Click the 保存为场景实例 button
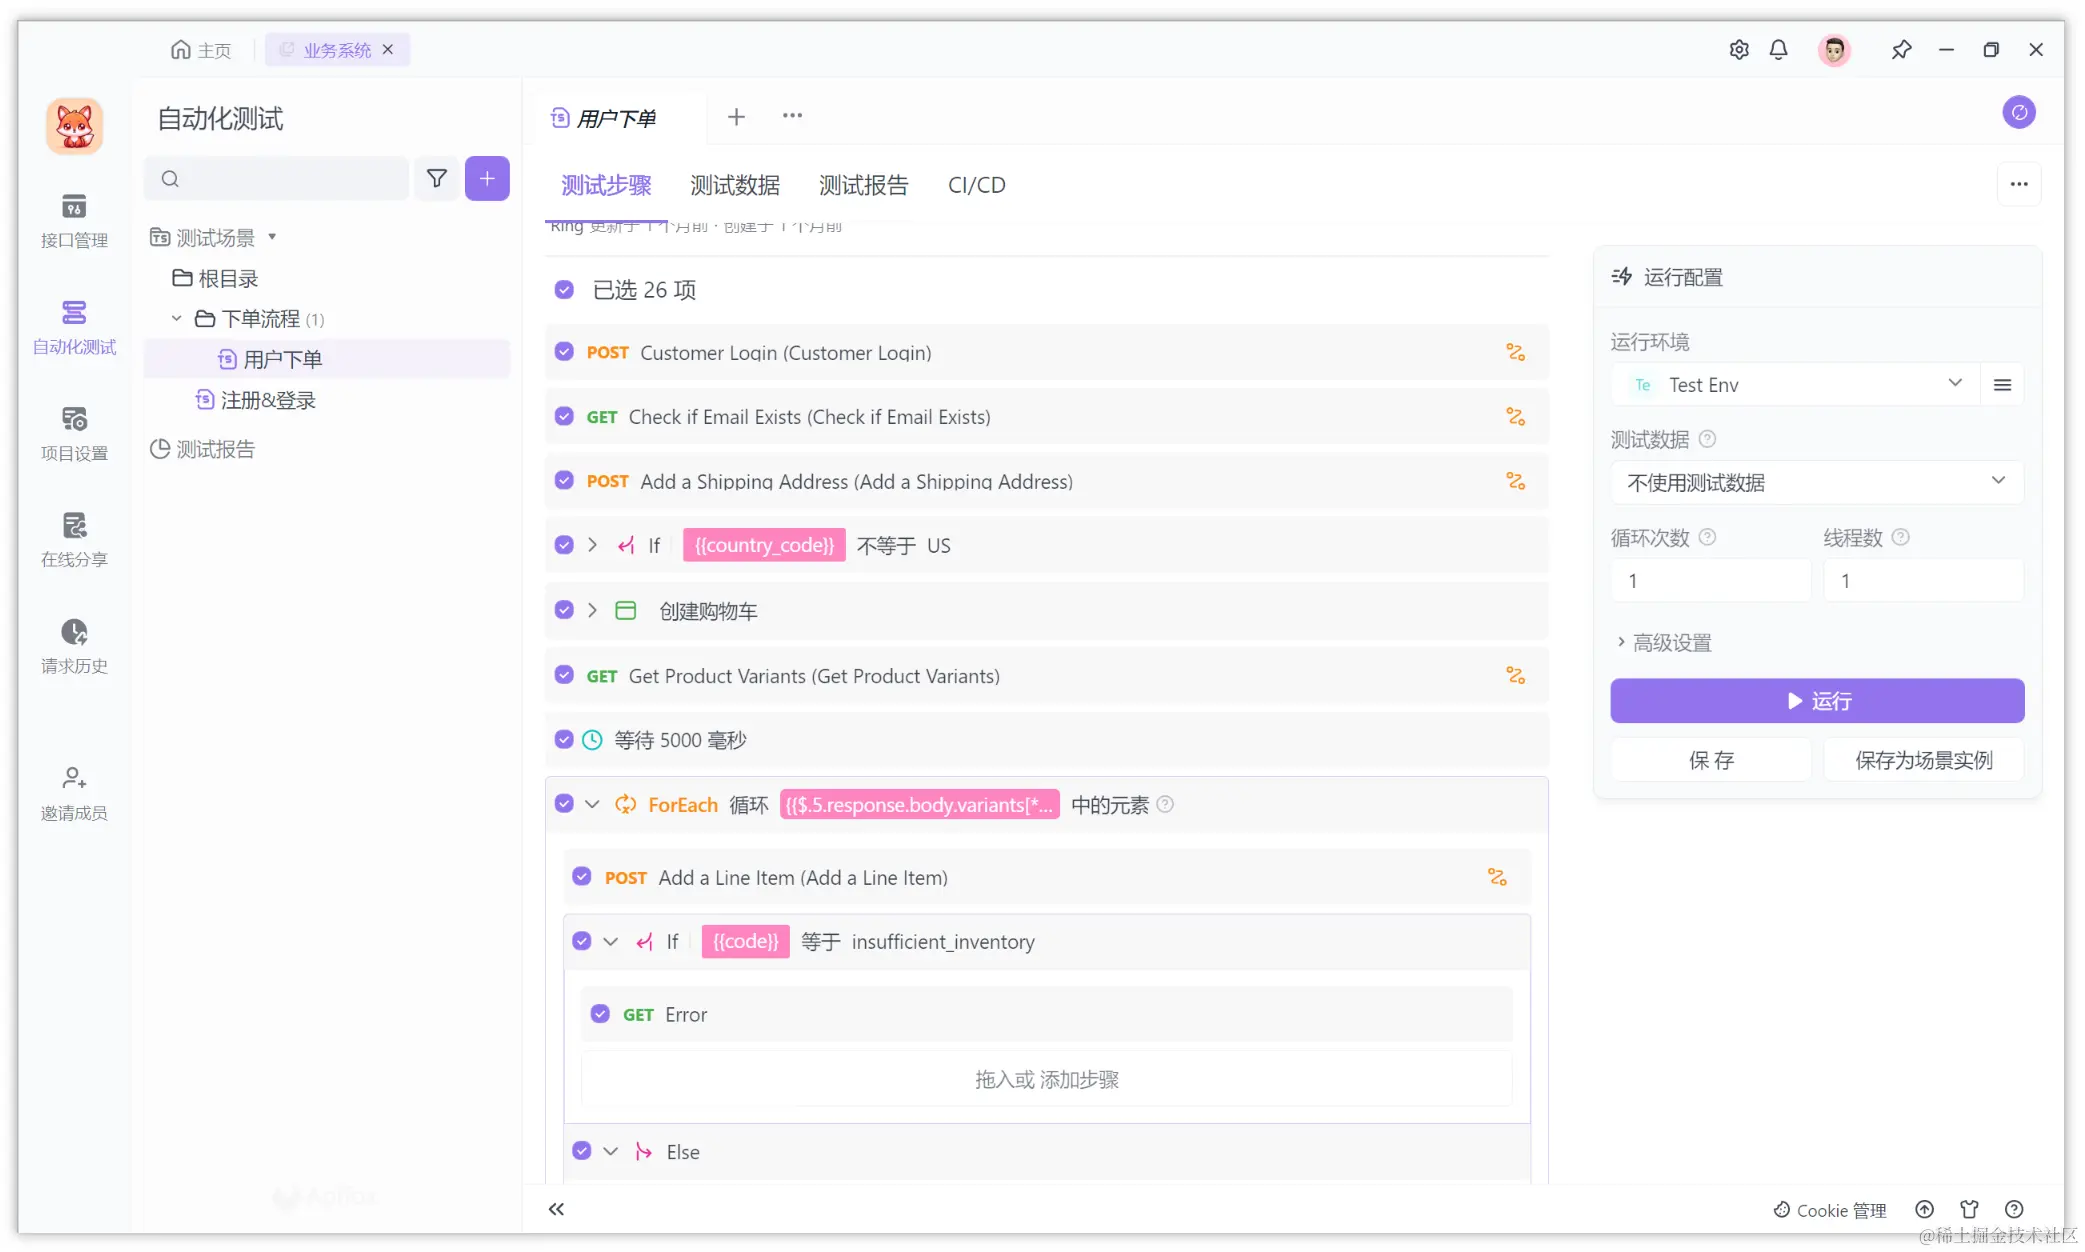2085x1252 pixels. (x=1923, y=760)
